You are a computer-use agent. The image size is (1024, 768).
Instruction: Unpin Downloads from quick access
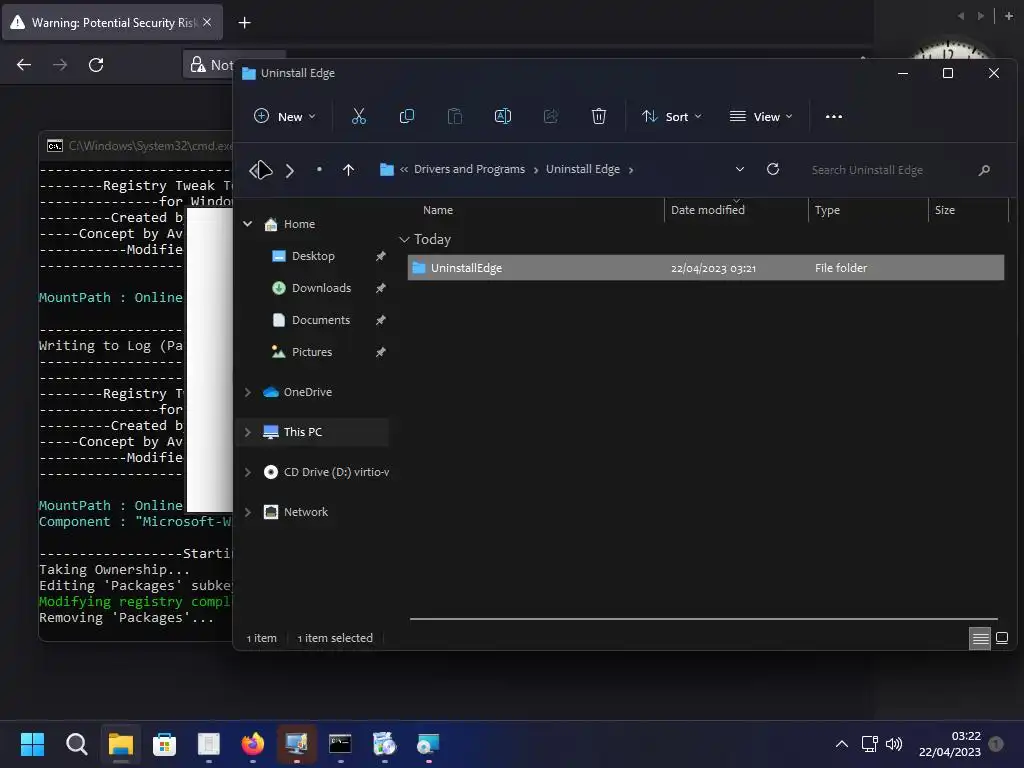point(380,288)
